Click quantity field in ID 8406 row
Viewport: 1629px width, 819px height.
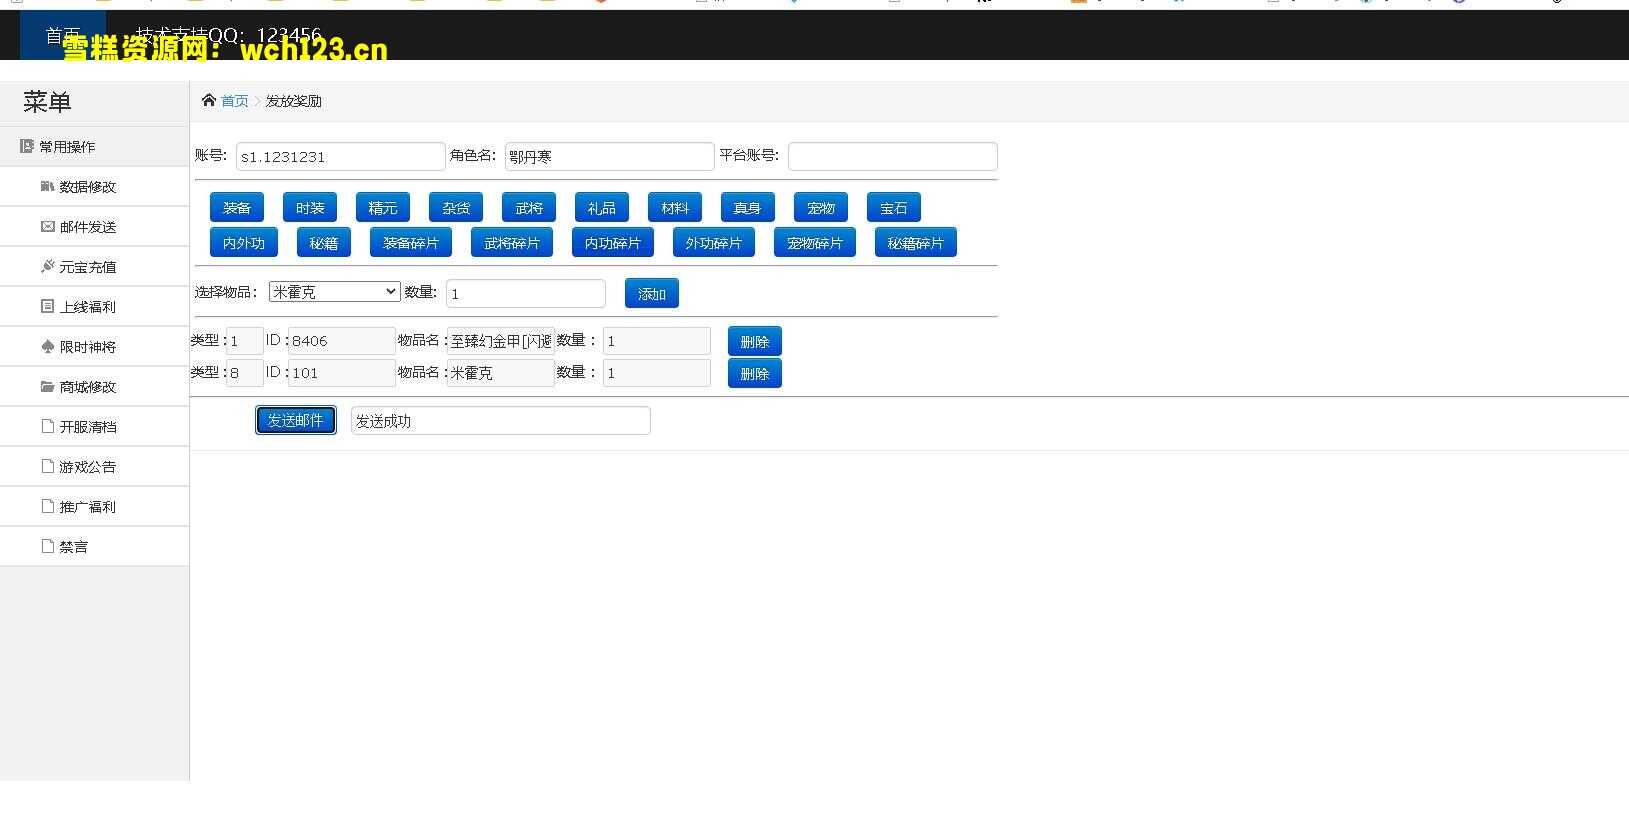[x=657, y=341]
